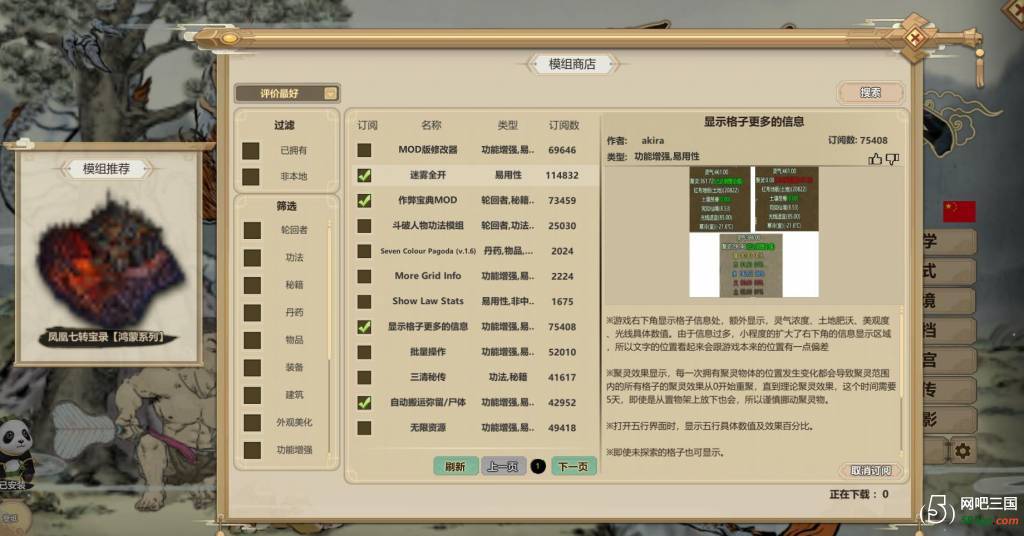Viewport: 1024px width, 536px height.
Task: Click the author name akira
Action: 652,140
